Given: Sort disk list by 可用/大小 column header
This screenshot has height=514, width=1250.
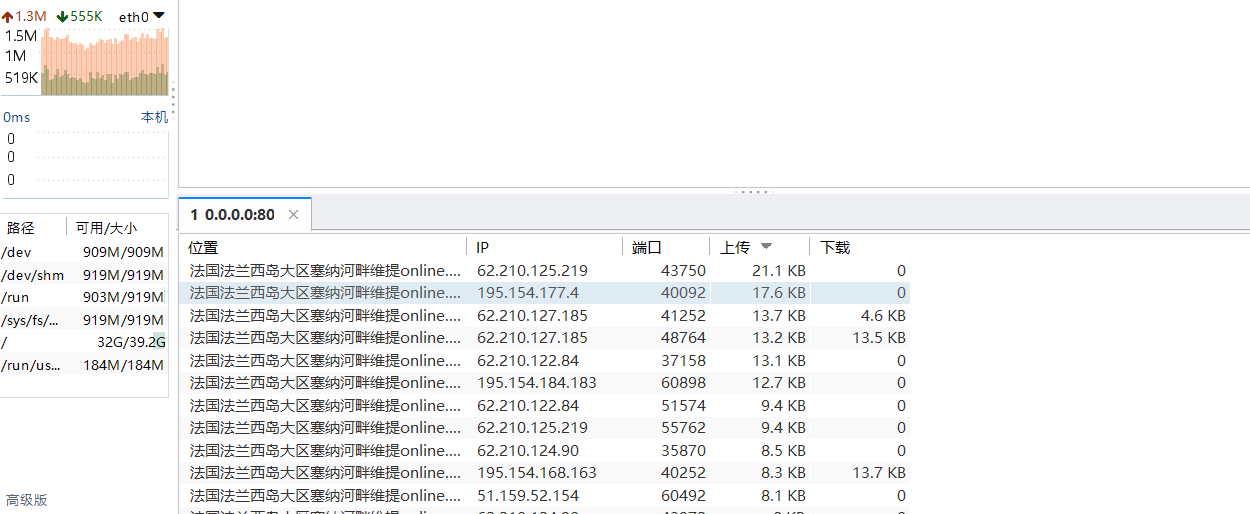Looking at the screenshot, I should [106, 228].
